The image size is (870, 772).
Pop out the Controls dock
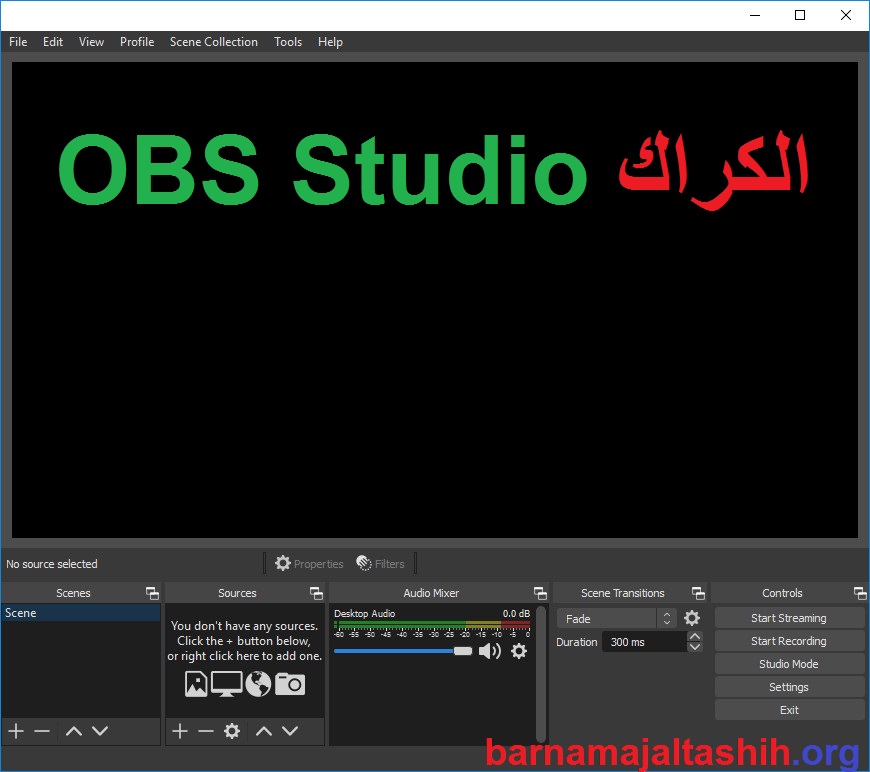(x=860, y=593)
